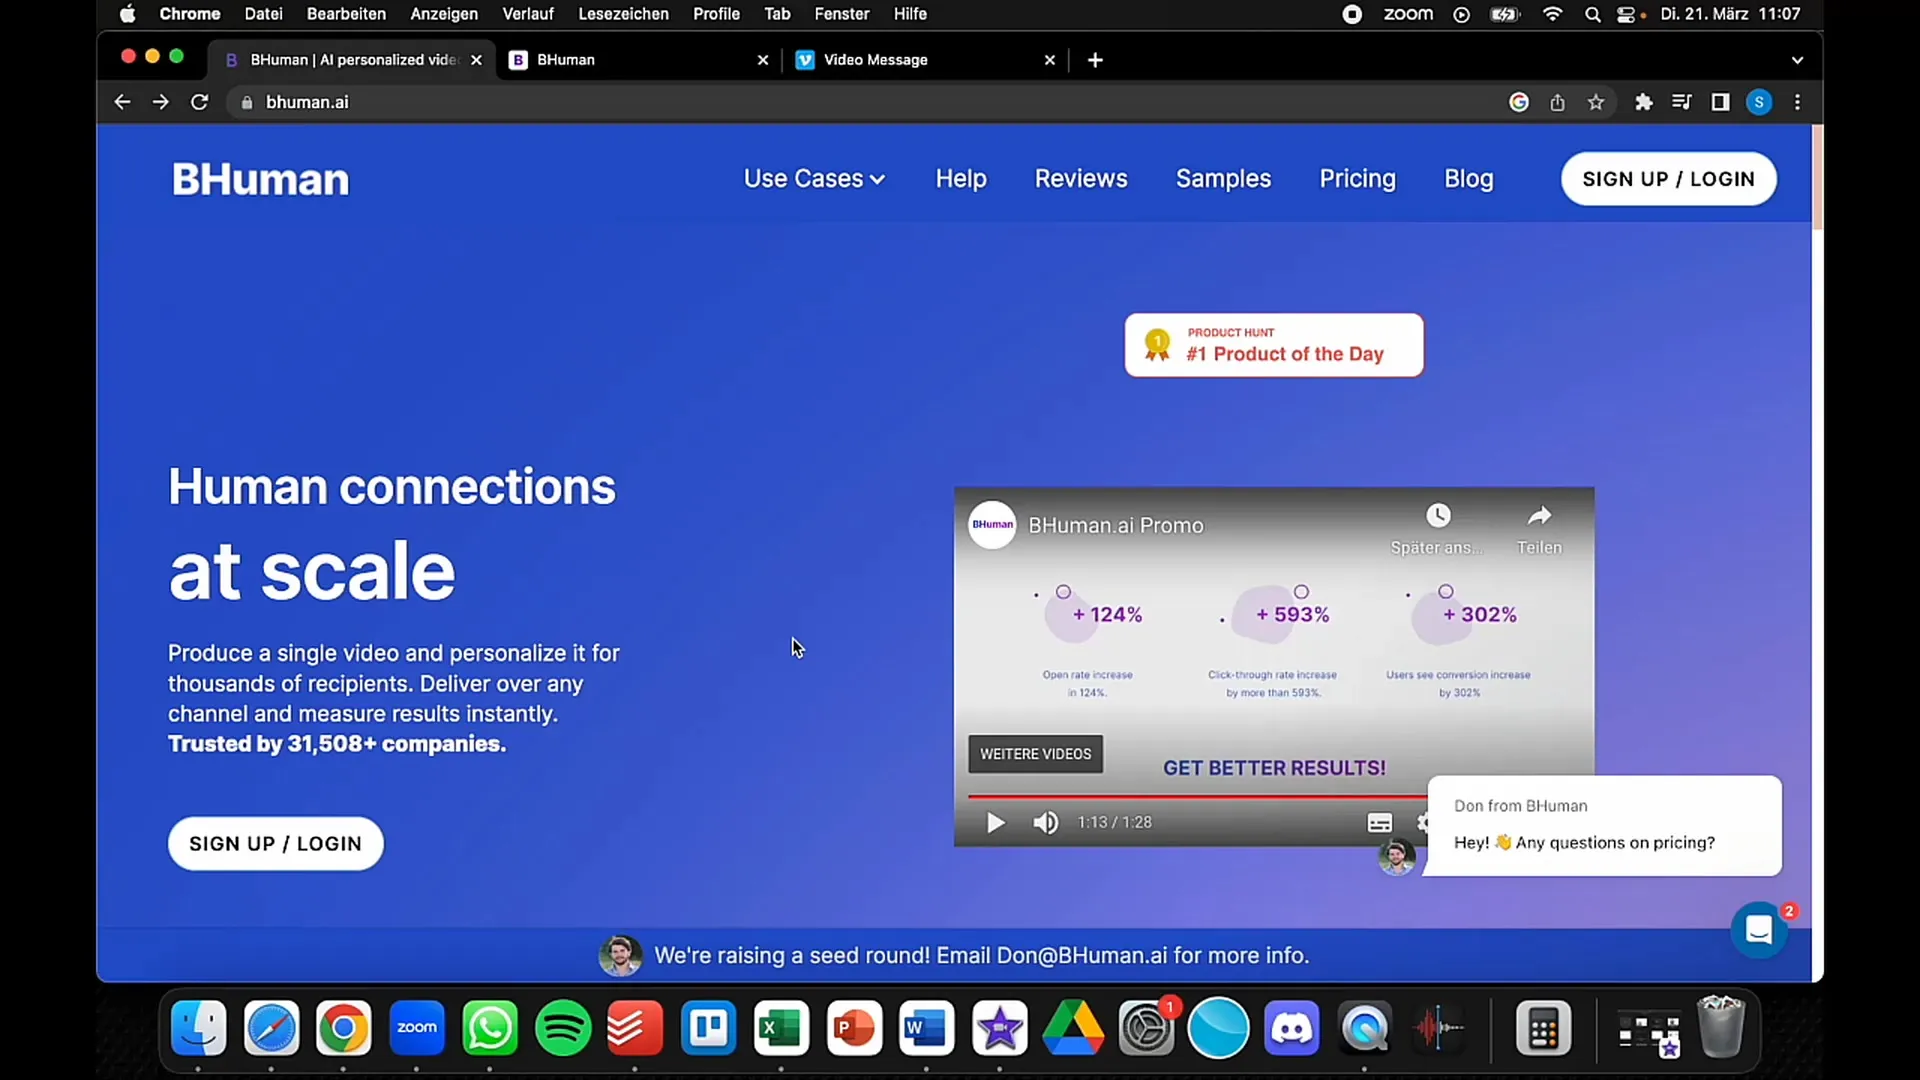Screen dimensions: 1920x1080
Task: Close the Video Message tab
Action: click(x=1049, y=60)
